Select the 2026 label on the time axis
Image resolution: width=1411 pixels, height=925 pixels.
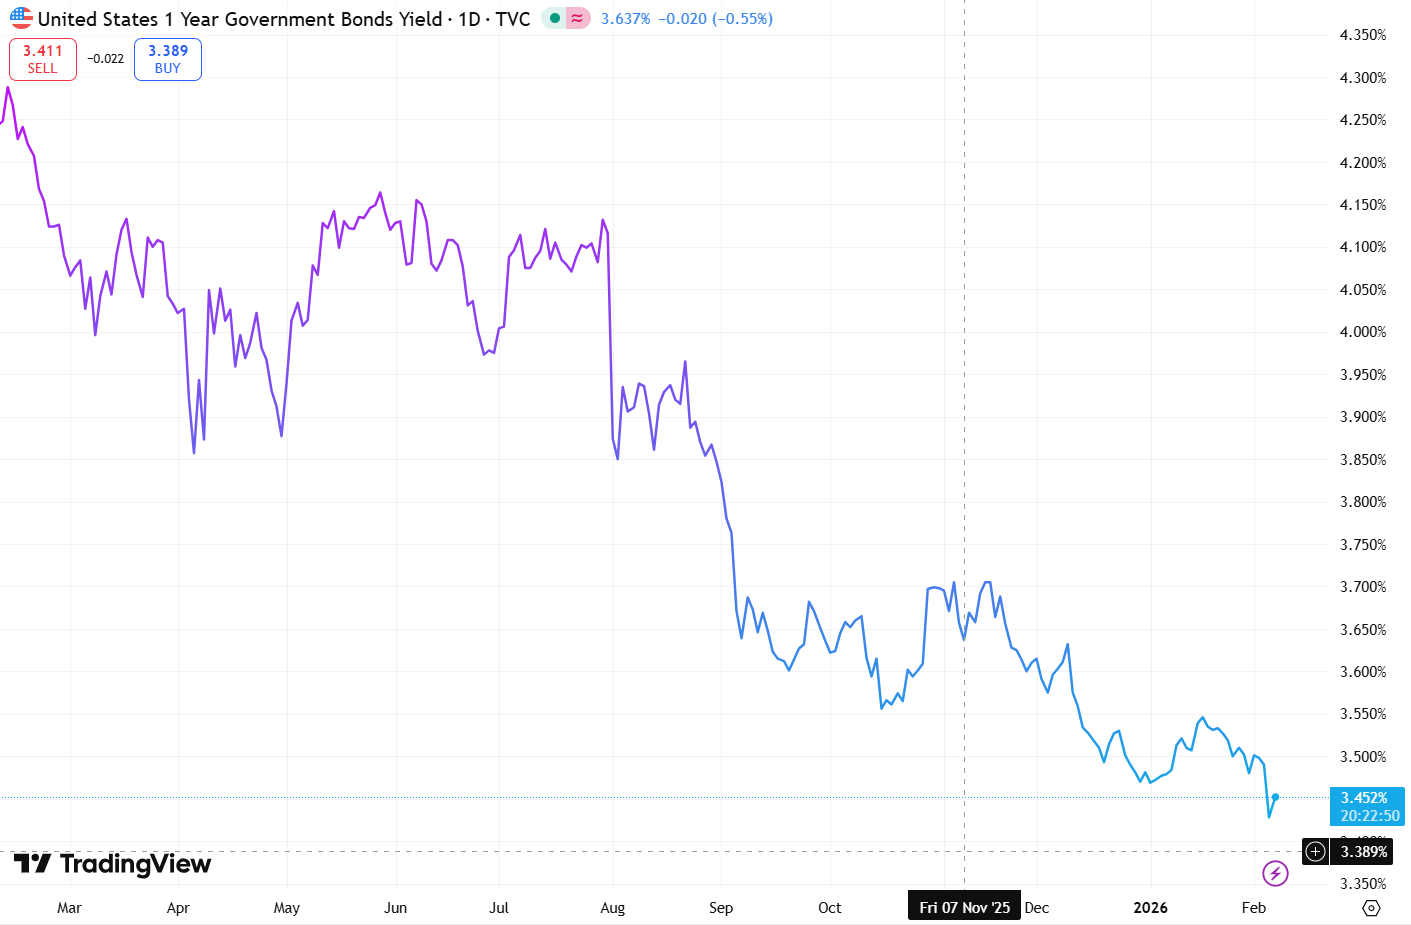1151,907
